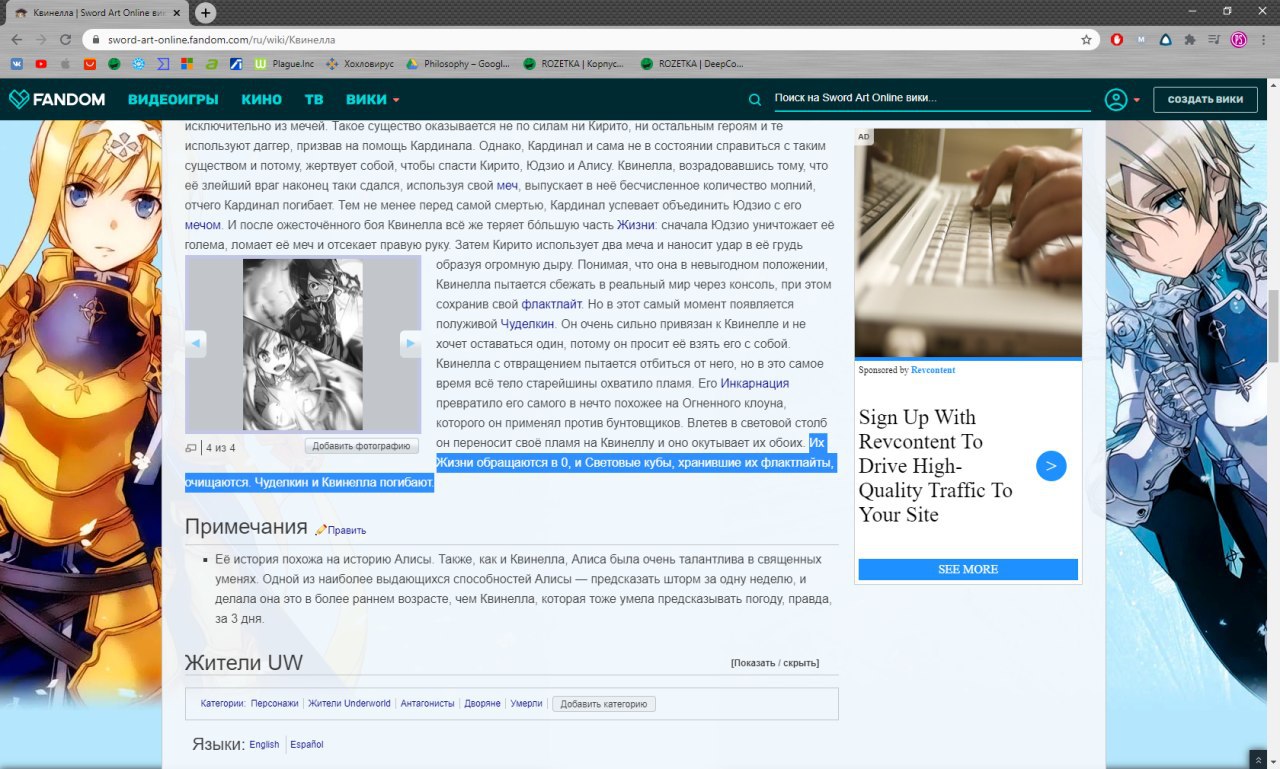
Task: Click the magnifying glass search icon
Action: 755,99
